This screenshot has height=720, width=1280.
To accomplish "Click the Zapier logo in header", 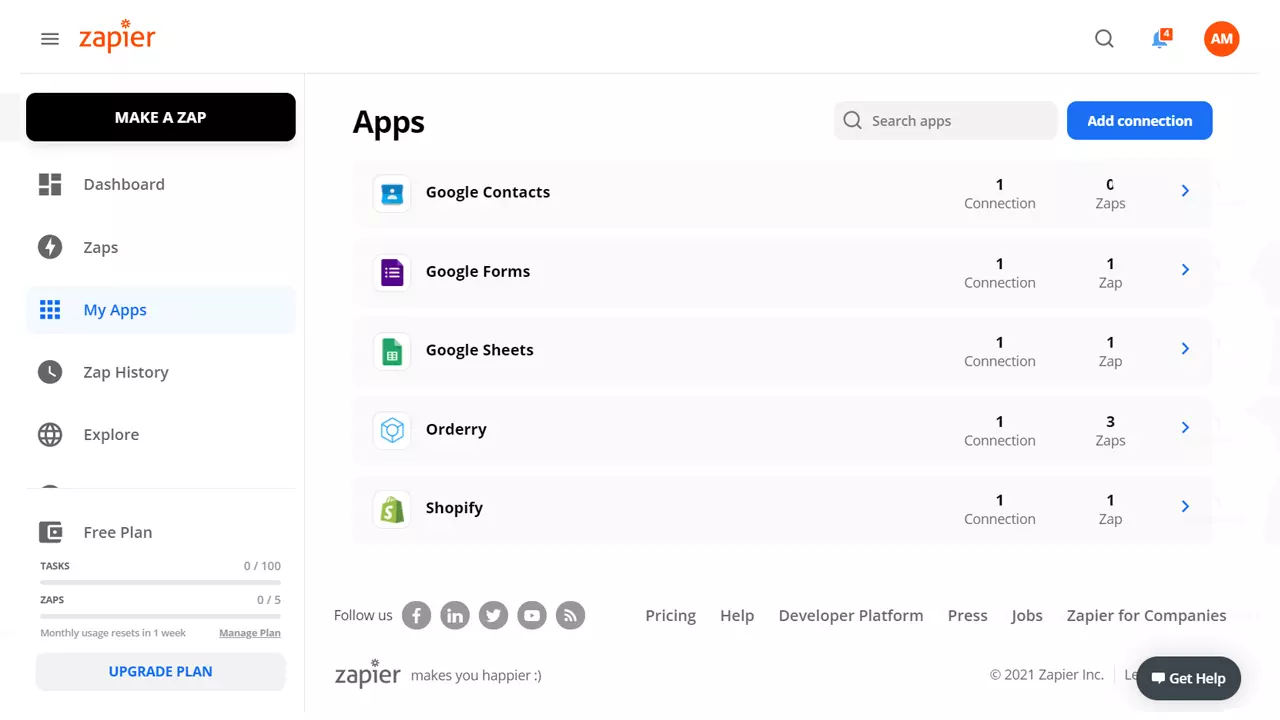I will coord(117,37).
